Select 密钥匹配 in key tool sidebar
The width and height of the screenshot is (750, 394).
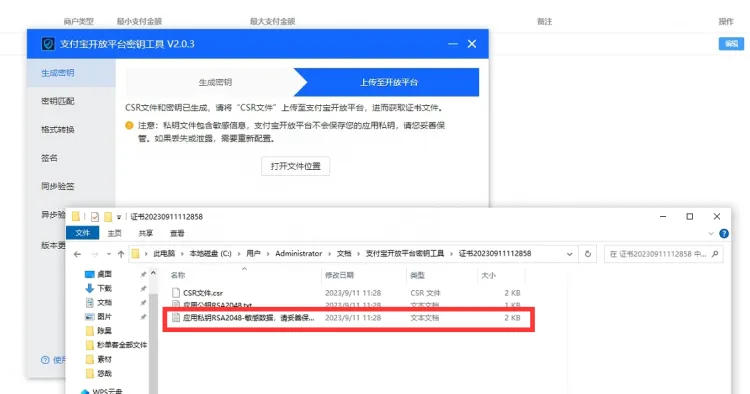57,101
